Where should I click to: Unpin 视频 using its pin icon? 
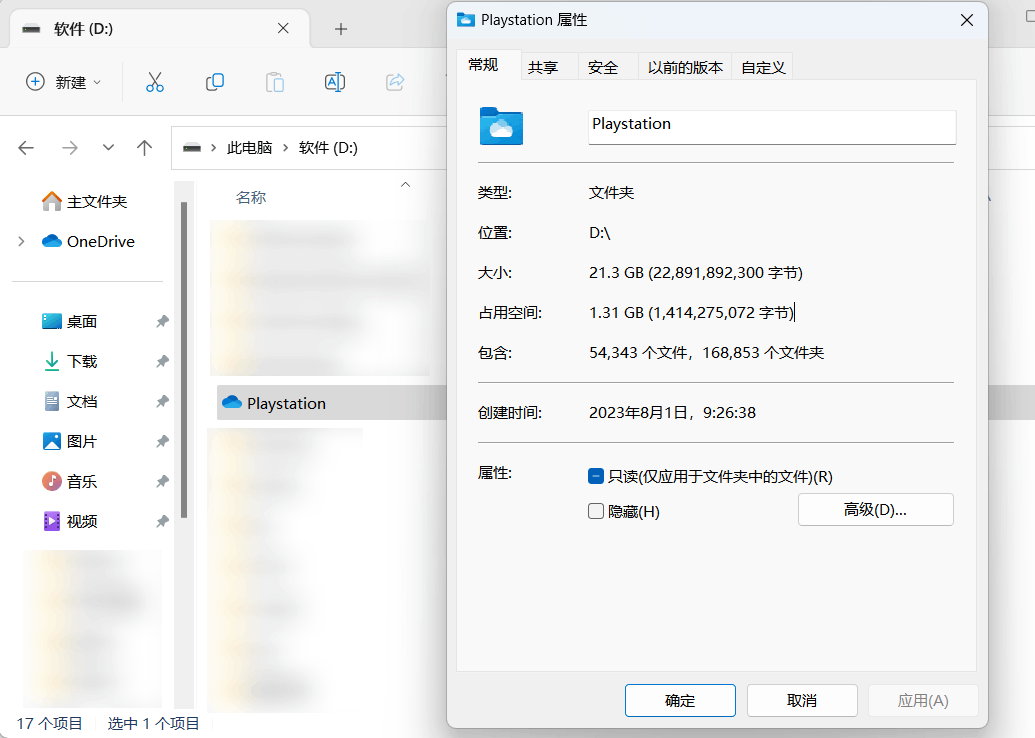(x=162, y=521)
